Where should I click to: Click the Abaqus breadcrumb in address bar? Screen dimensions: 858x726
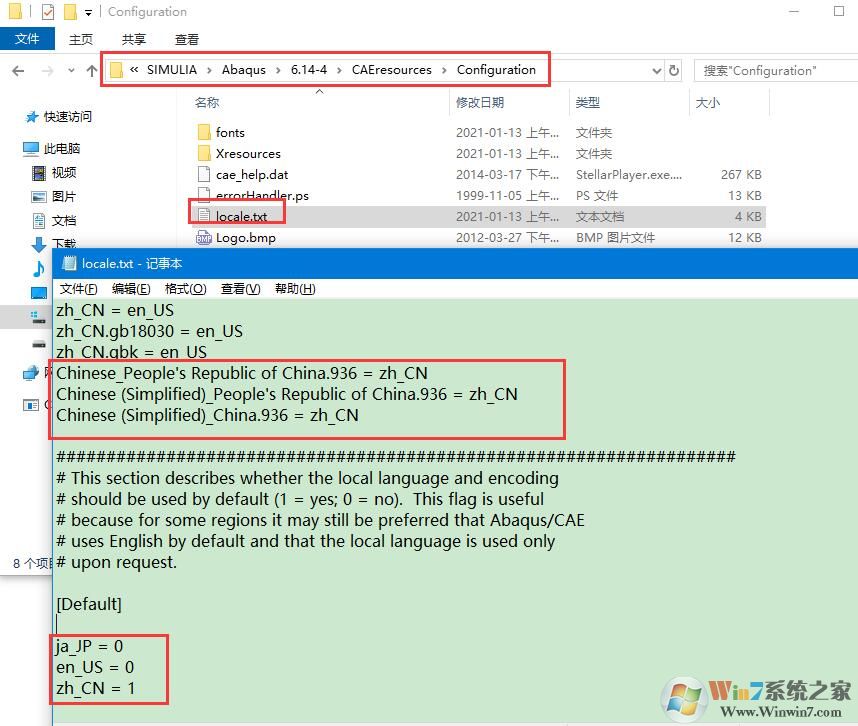coord(243,70)
